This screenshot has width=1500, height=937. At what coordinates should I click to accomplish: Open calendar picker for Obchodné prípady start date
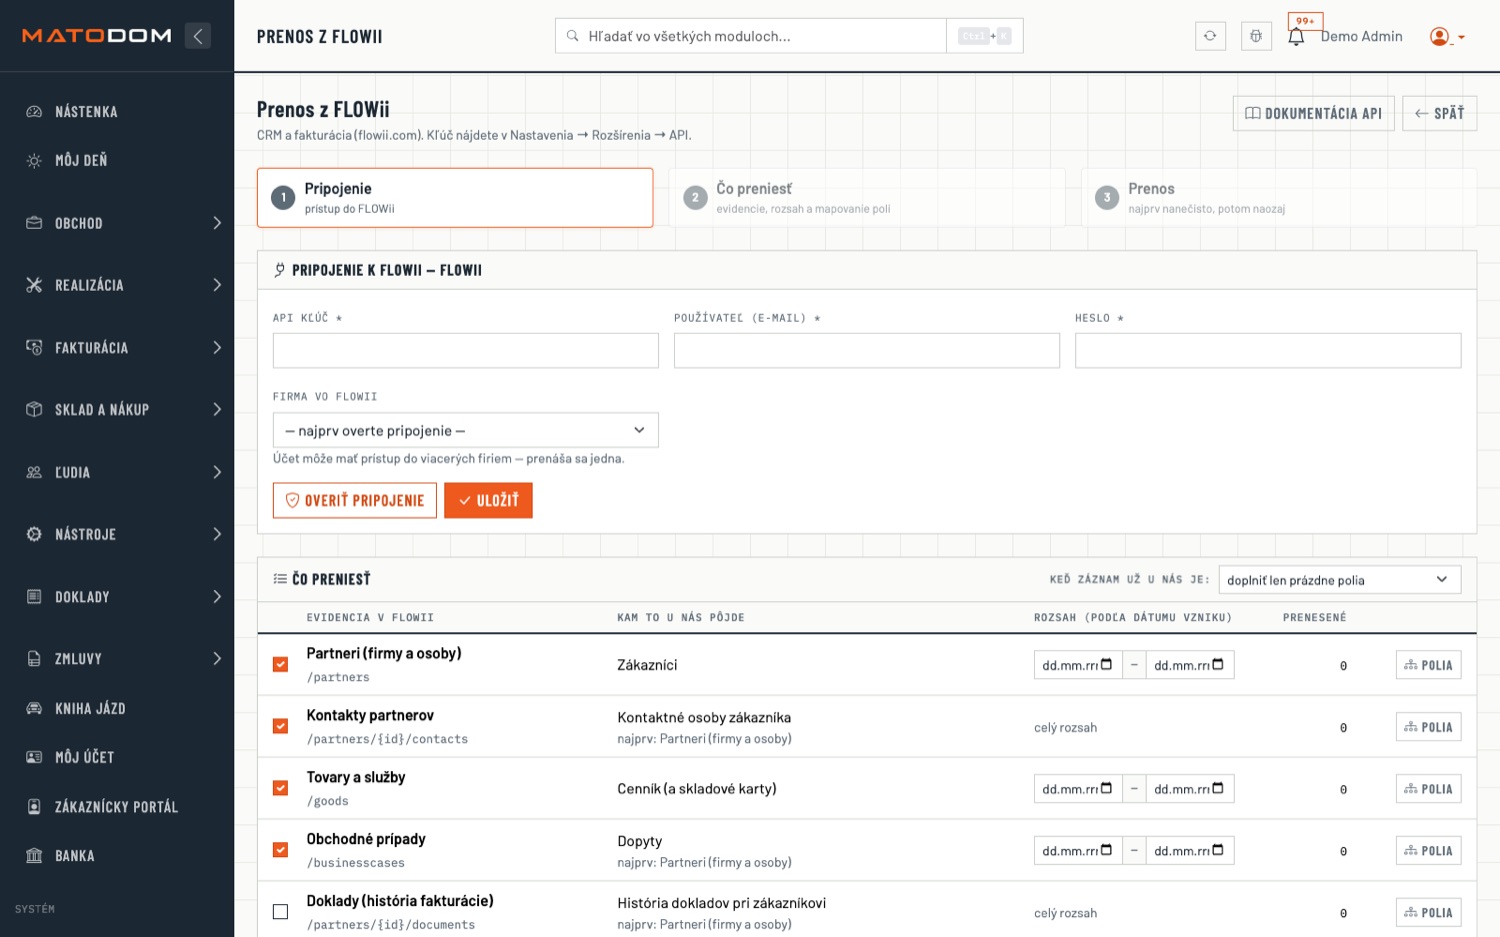tap(1106, 850)
